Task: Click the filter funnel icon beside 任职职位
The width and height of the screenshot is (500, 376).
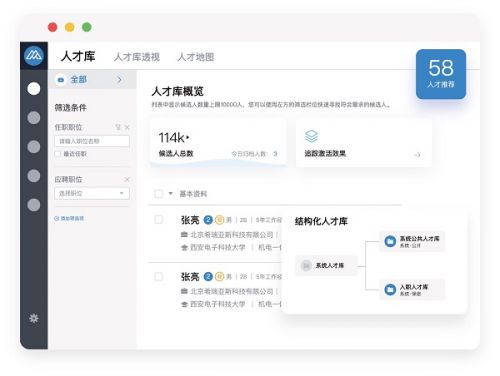Action: (118, 127)
